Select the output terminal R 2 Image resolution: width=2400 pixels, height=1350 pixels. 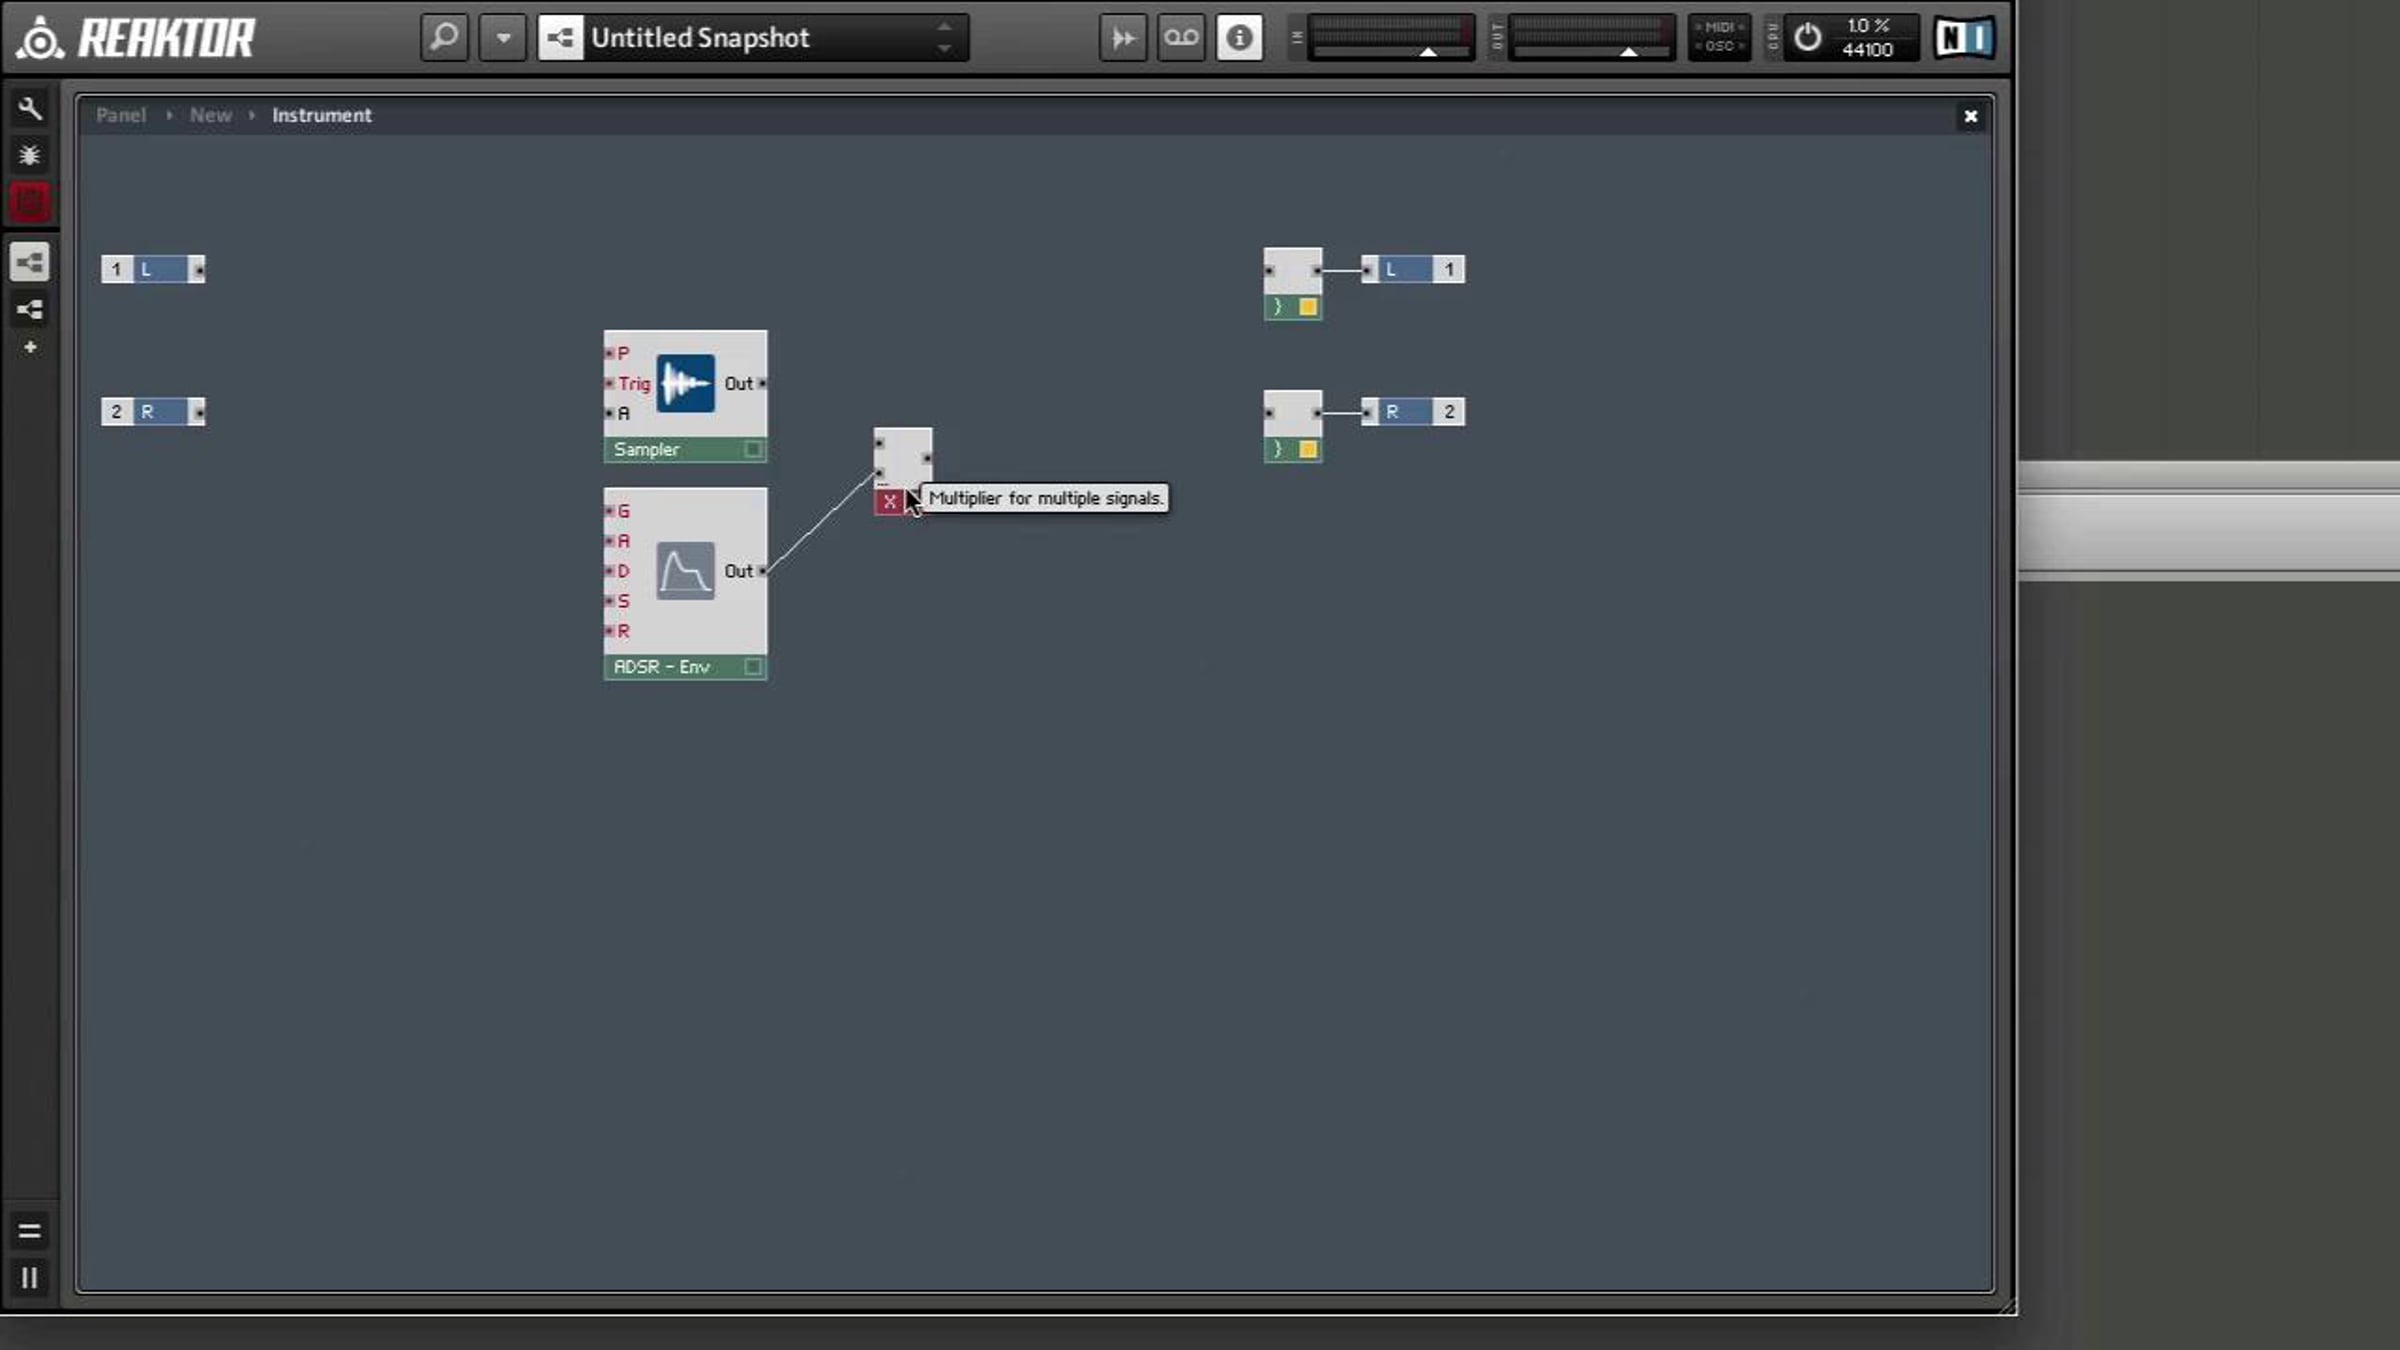click(x=1414, y=412)
